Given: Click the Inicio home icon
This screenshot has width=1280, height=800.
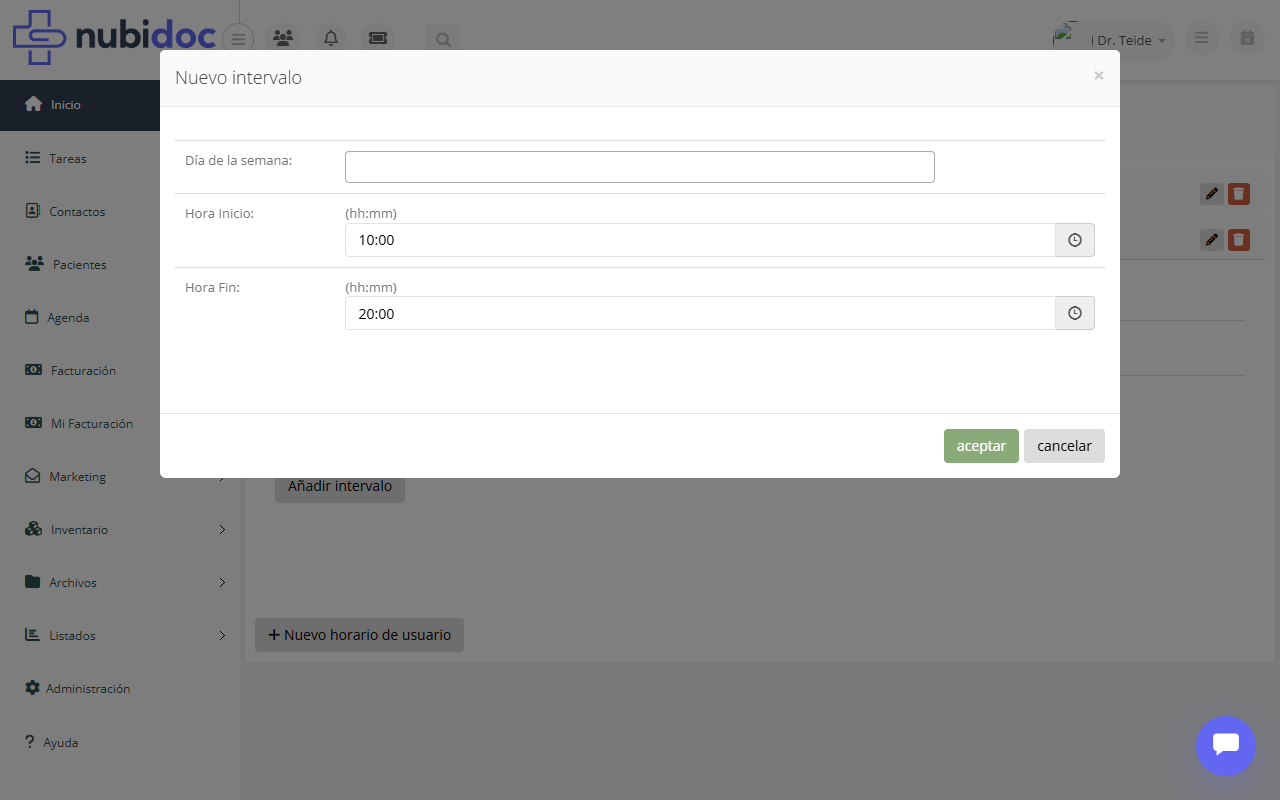Looking at the screenshot, I should pyautogui.click(x=33, y=104).
